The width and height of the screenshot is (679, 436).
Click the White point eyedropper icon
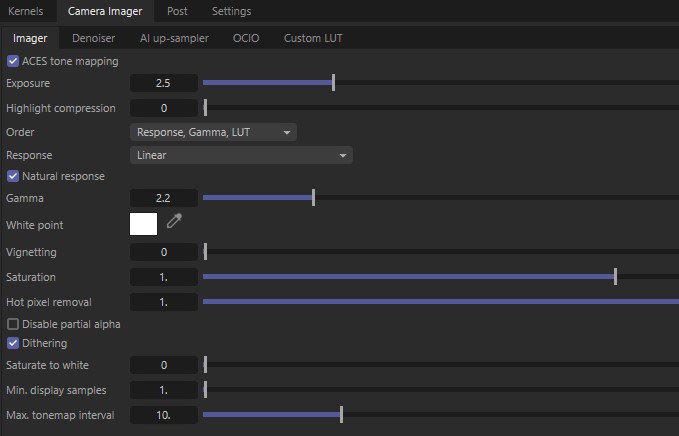(174, 223)
